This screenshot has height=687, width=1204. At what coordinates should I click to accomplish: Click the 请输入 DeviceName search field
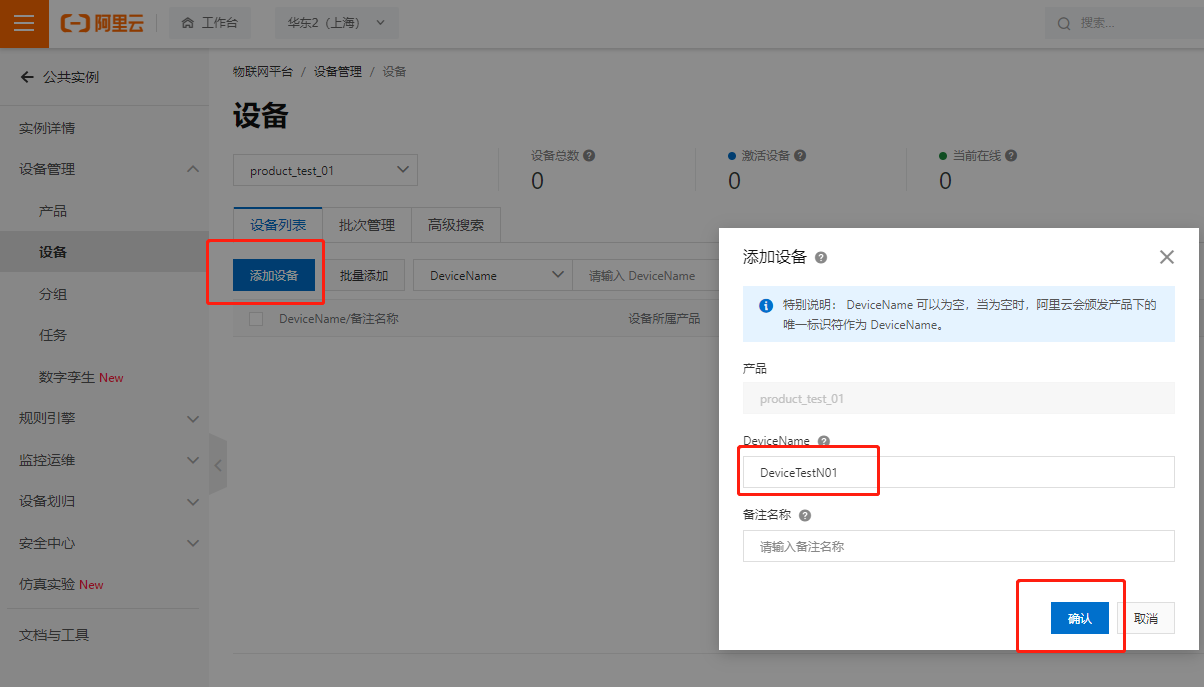click(x=646, y=275)
